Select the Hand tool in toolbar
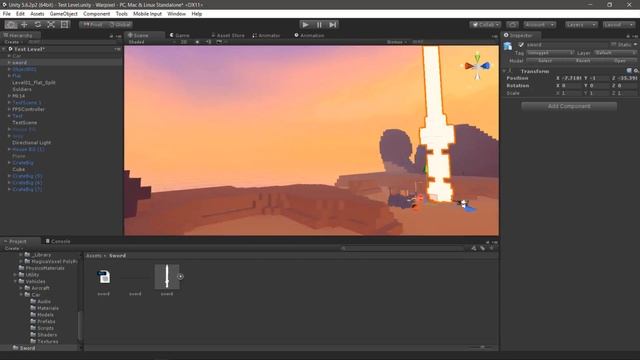 tap(11, 24)
